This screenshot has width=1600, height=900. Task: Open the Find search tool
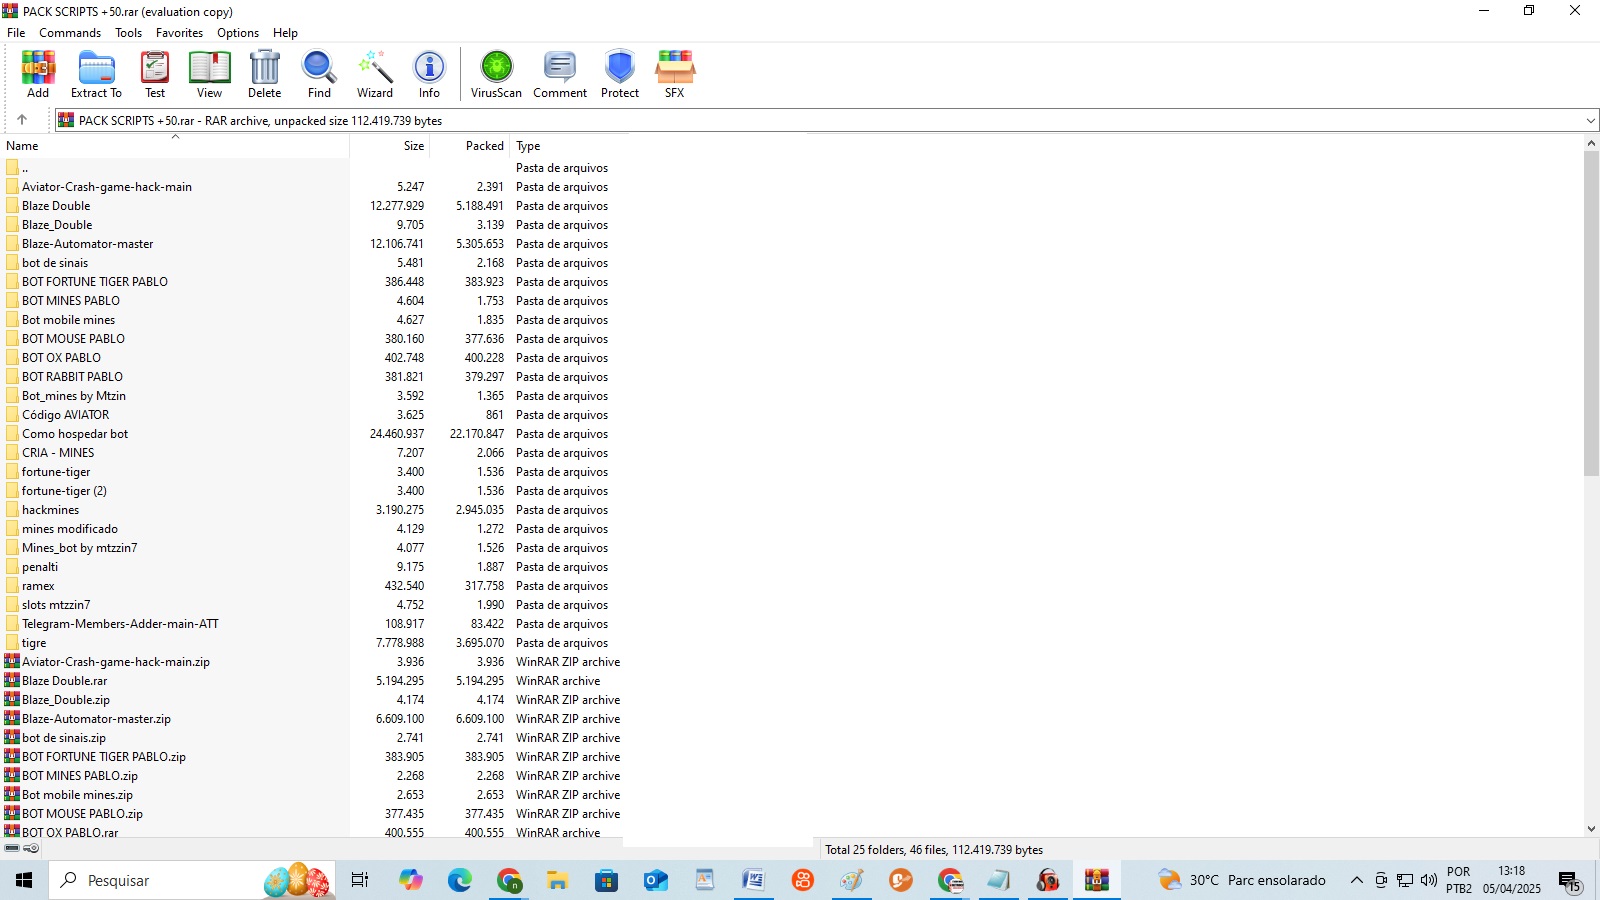319,75
